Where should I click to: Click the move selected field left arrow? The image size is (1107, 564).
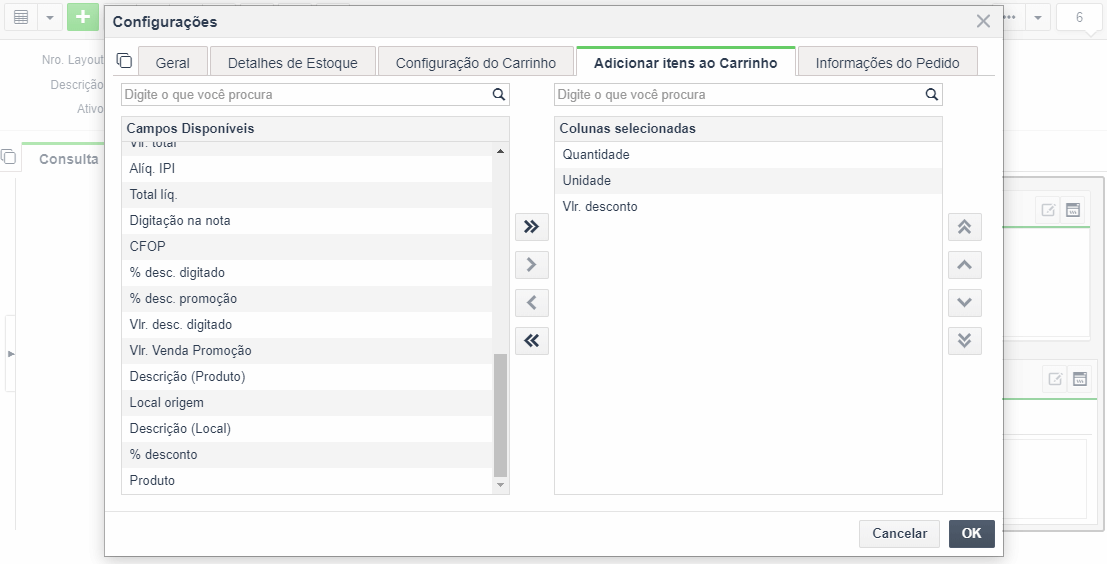tap(532, 303)
